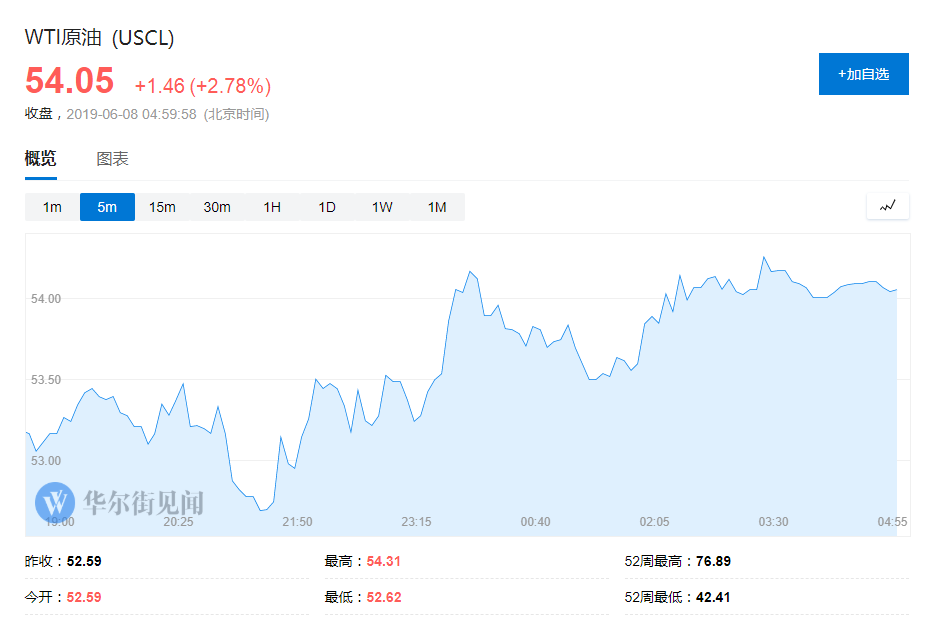Click the 52周最高 76.89 value

coord(713,561)
